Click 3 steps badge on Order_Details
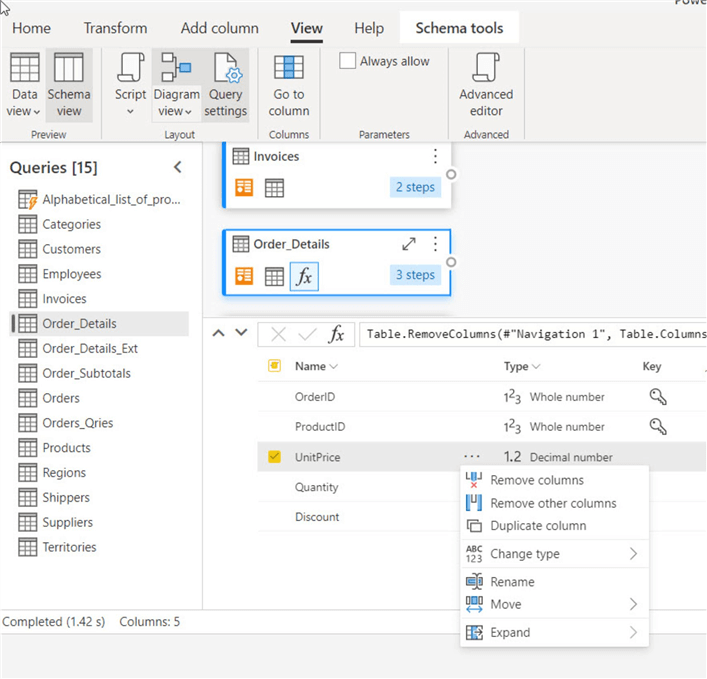The width and height of the screenshot is (707, 679). click(x=414, y=275)
